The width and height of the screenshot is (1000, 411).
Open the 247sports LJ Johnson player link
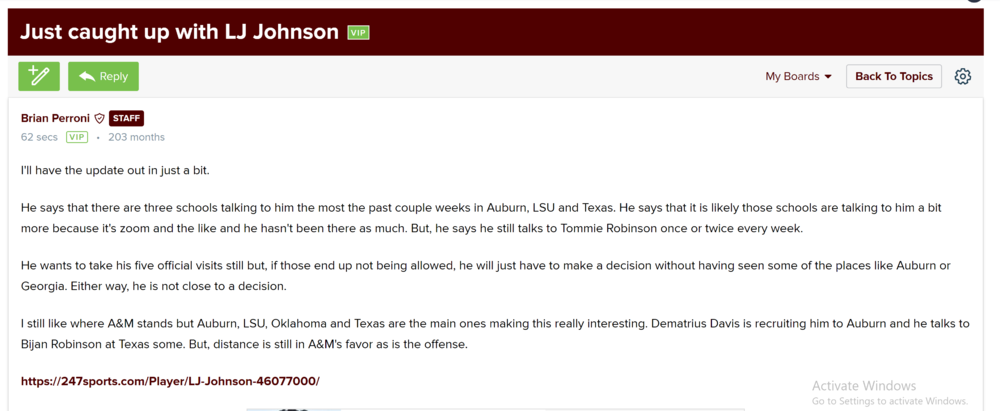pyautogui.click(x=170, y=381)
